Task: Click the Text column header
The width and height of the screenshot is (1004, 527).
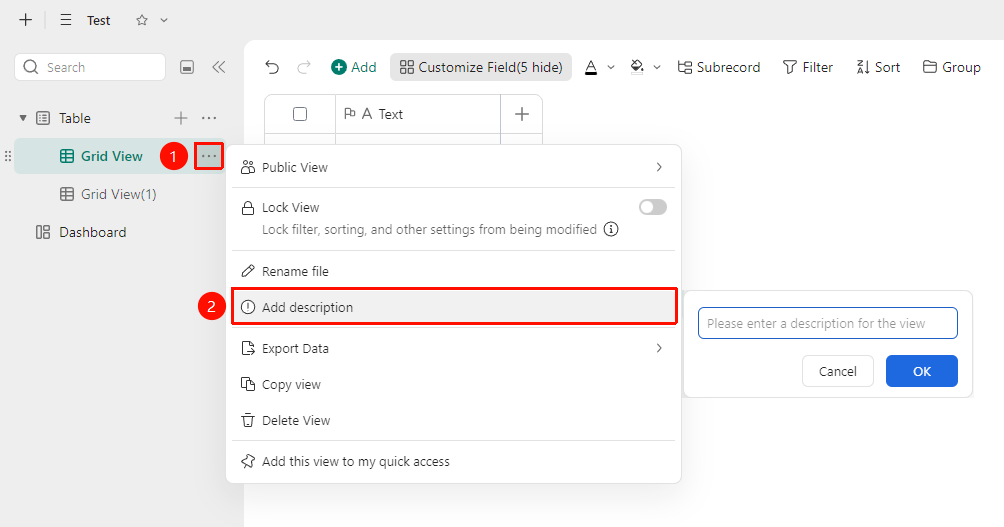Action: click(417, 114)
